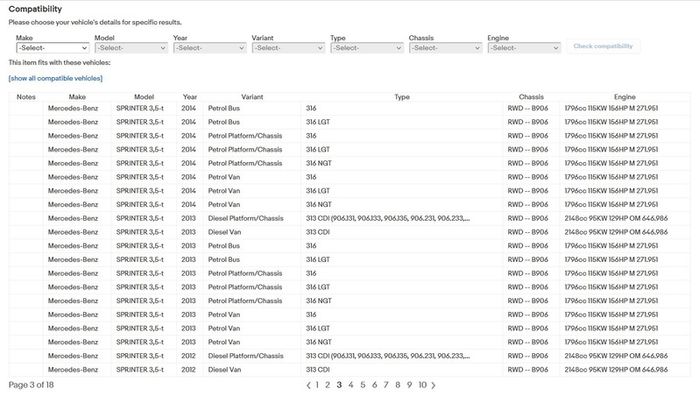Viewport: 700px width, 396px height.
Task: Go to next page arrow
Action: (433, 385)
